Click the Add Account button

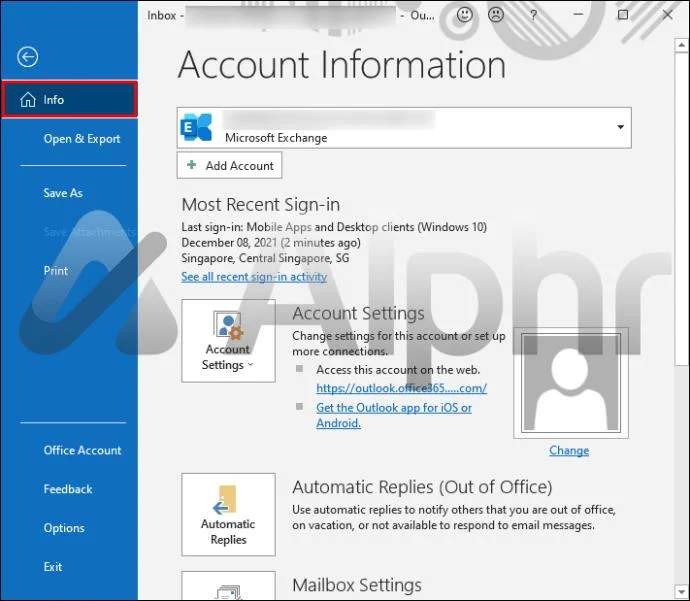point(229,165)
